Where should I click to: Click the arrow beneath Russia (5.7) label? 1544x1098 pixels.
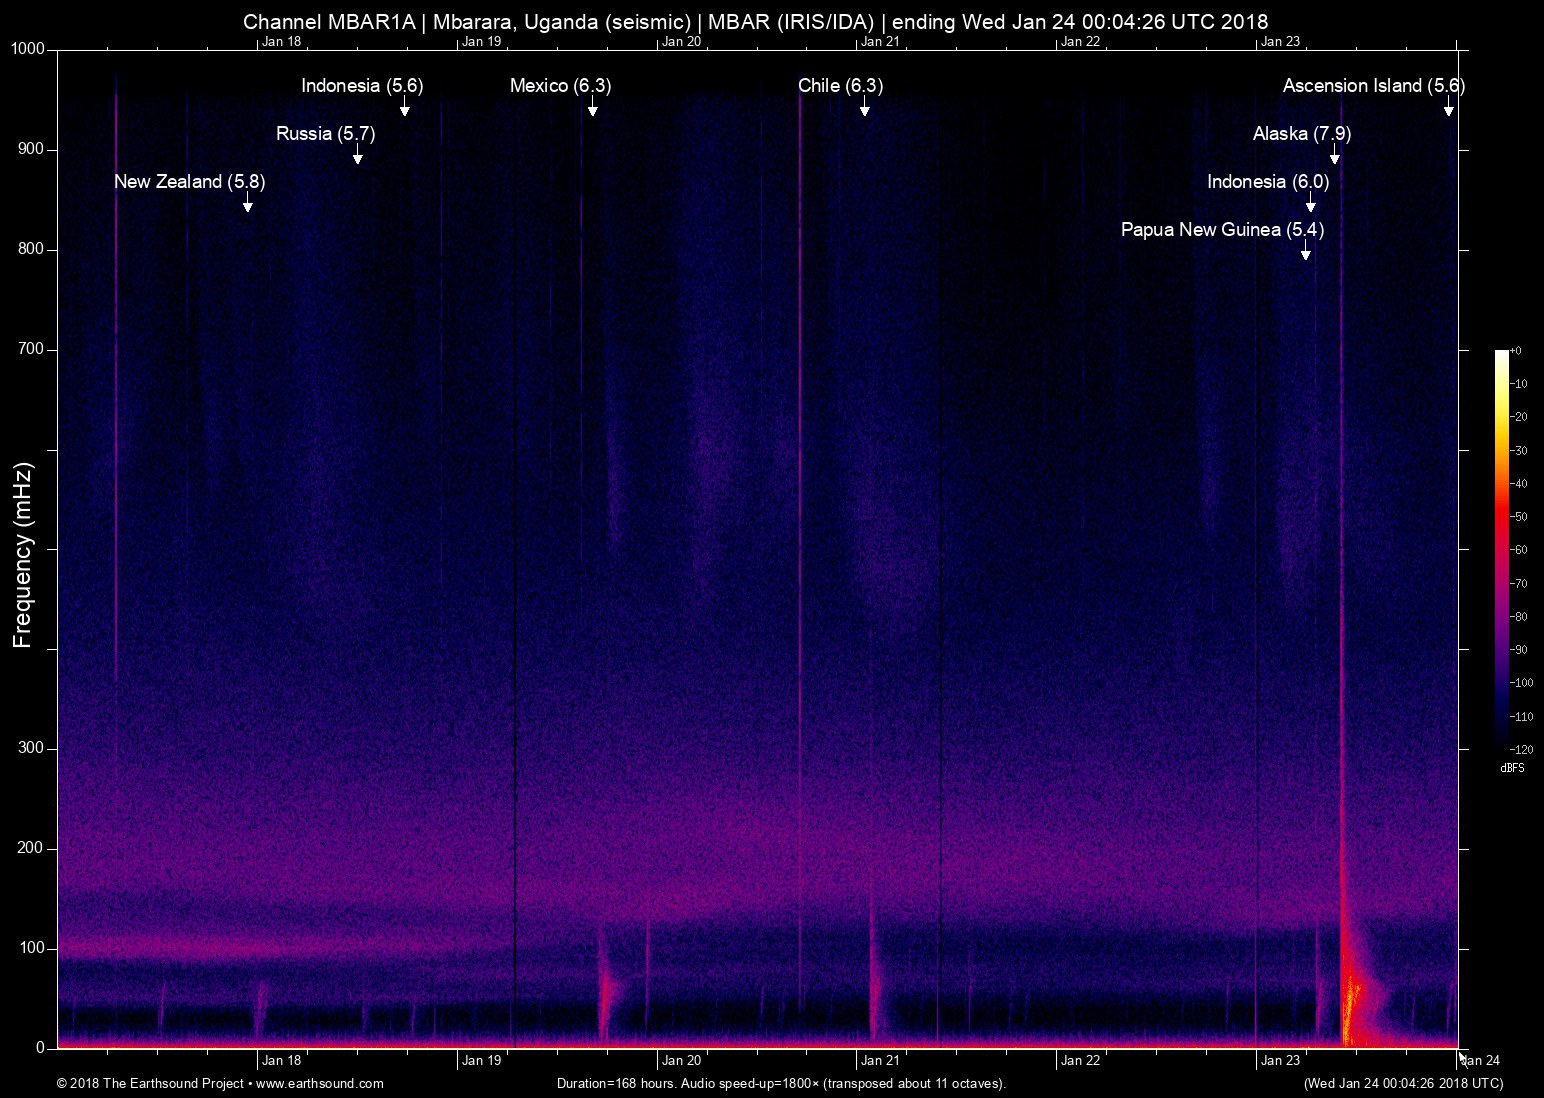[x=357, y=156]
